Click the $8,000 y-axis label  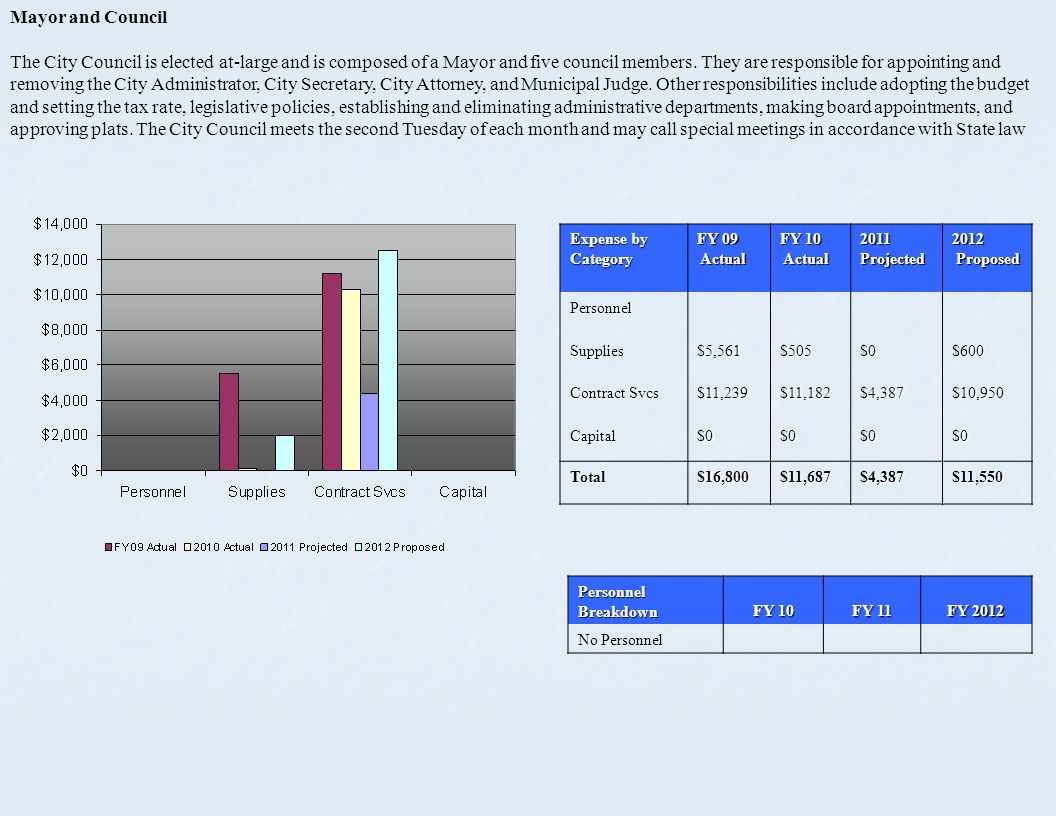[65, 330]
